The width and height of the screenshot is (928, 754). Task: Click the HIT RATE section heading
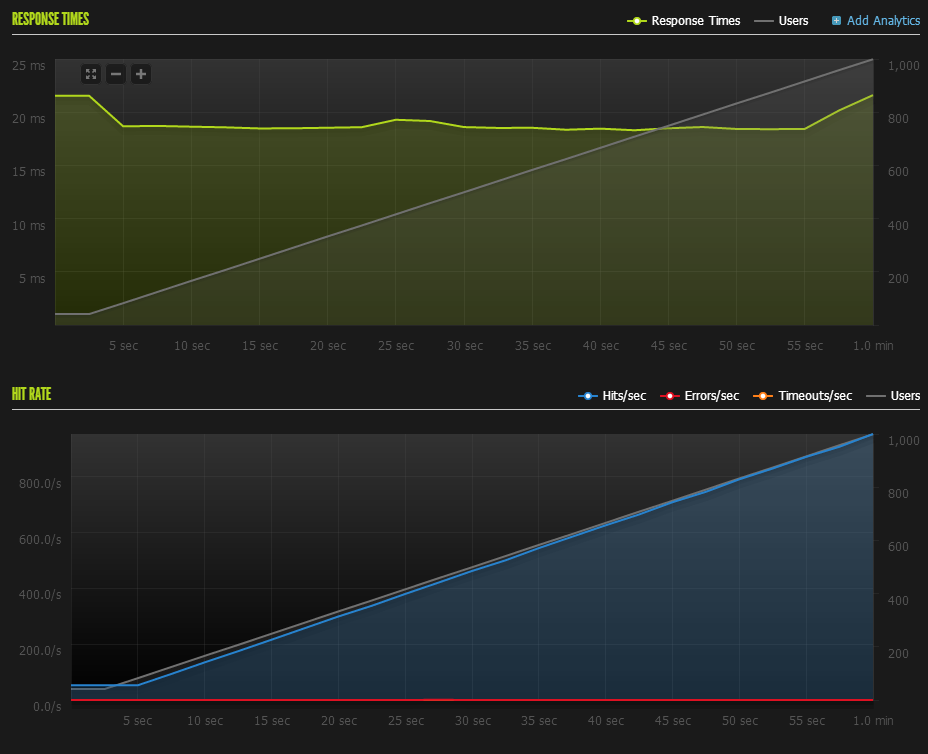(x=31, y=394)
